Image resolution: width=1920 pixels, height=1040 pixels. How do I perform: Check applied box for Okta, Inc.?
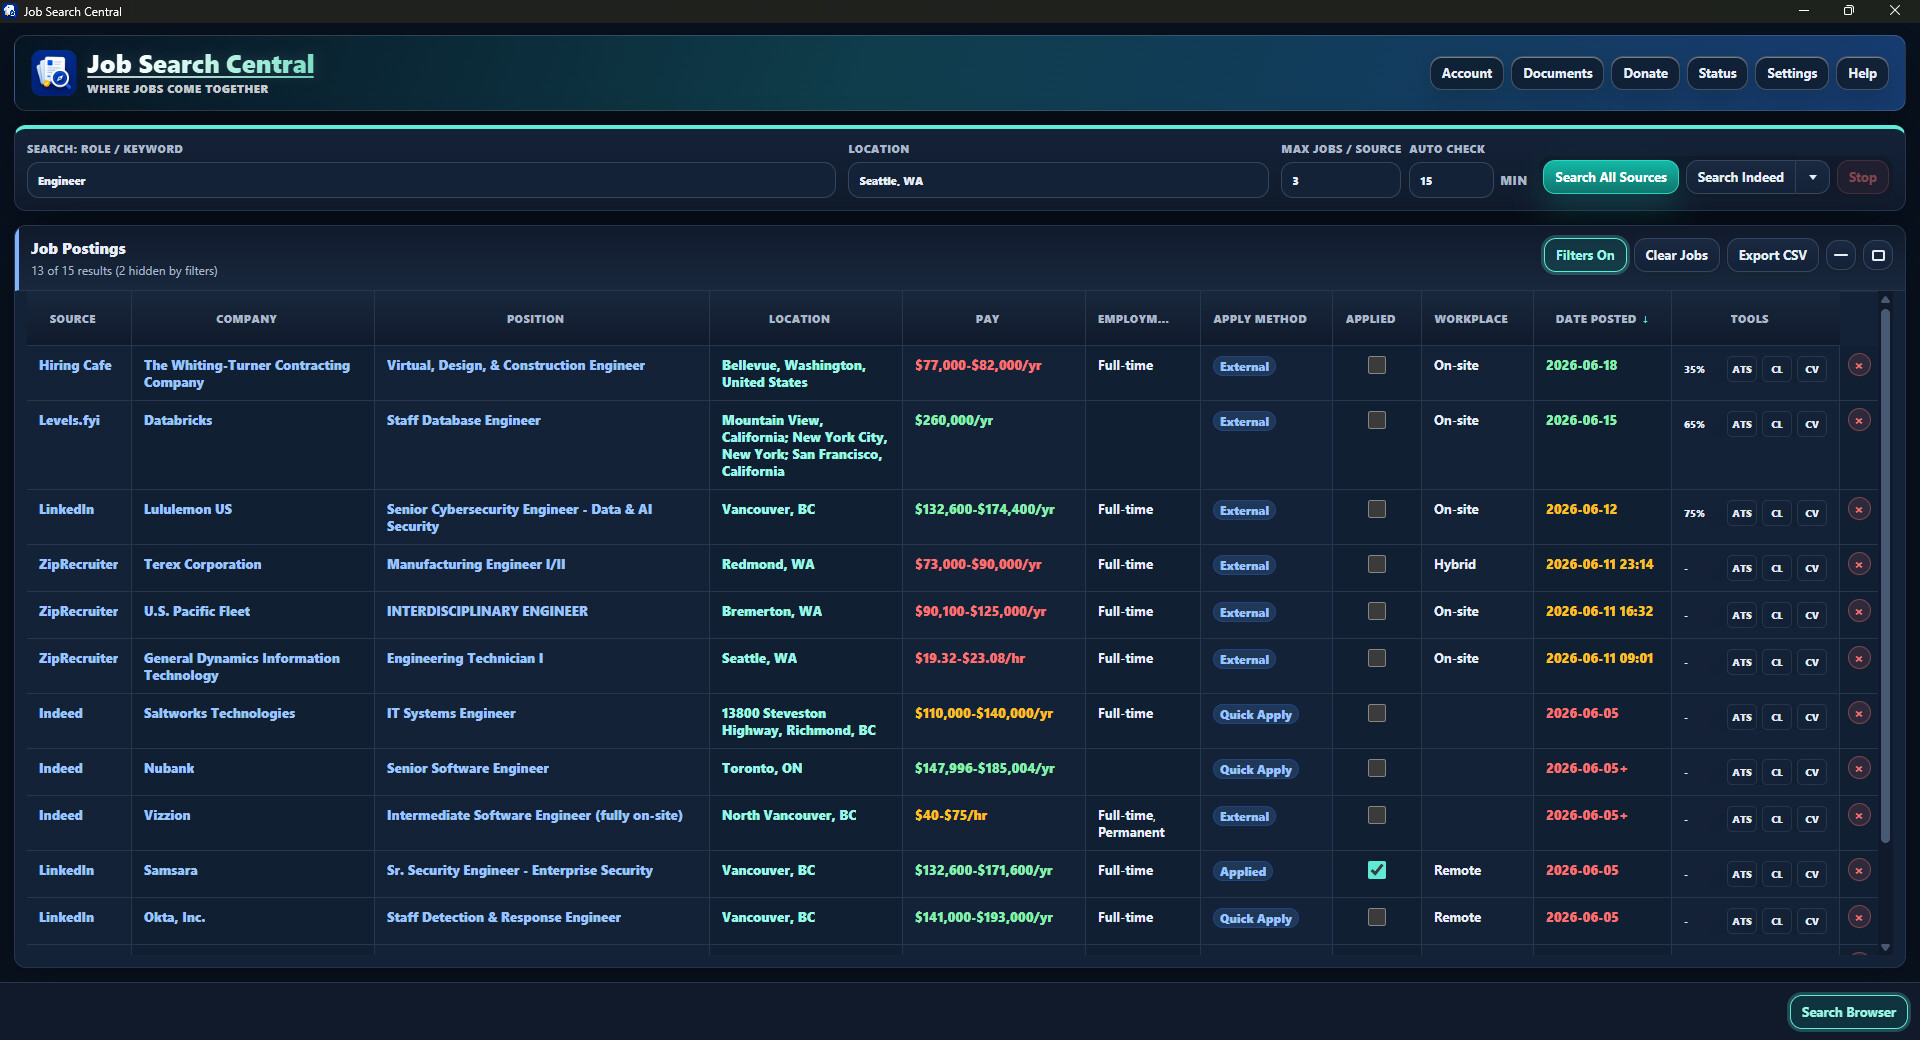coord(1377,918)
